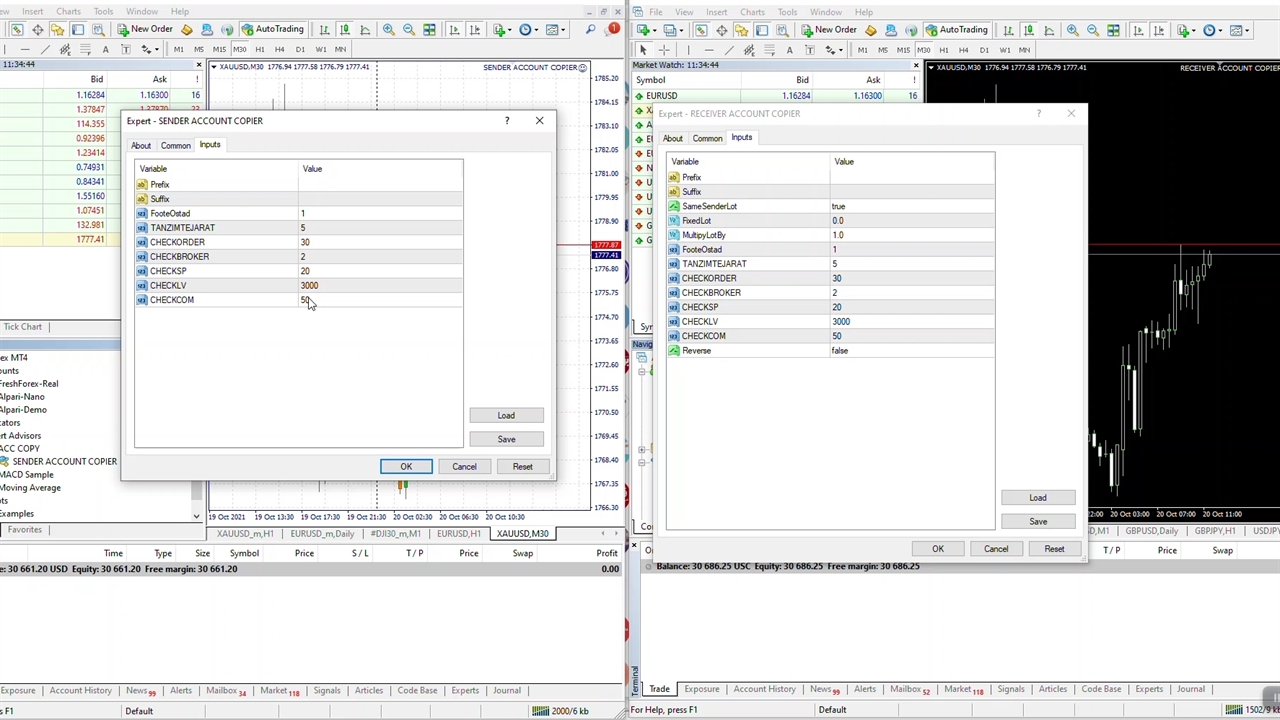Image resolution: width=1280 pixels, height=720 pixels.
Task: Click the notification bubble with the red badge
Action: (x=612, y=29)
